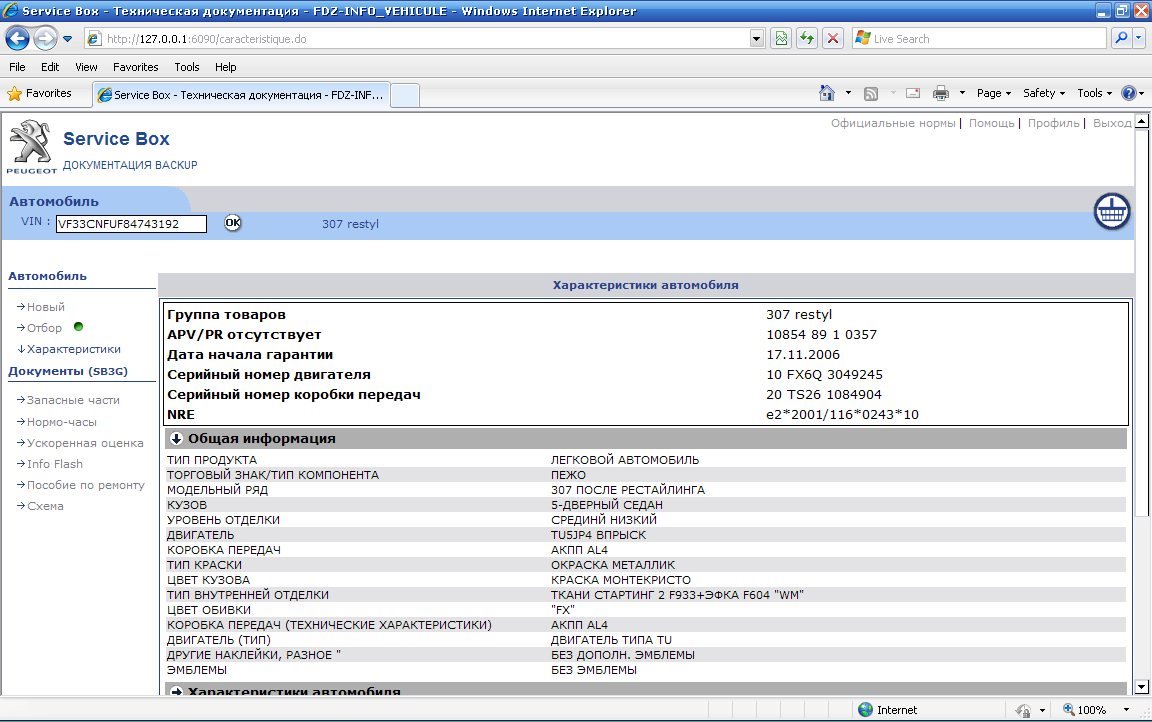Open the Tools command bar menu
Viewport: 1152px width, 722px height.
pos(1094,93)
